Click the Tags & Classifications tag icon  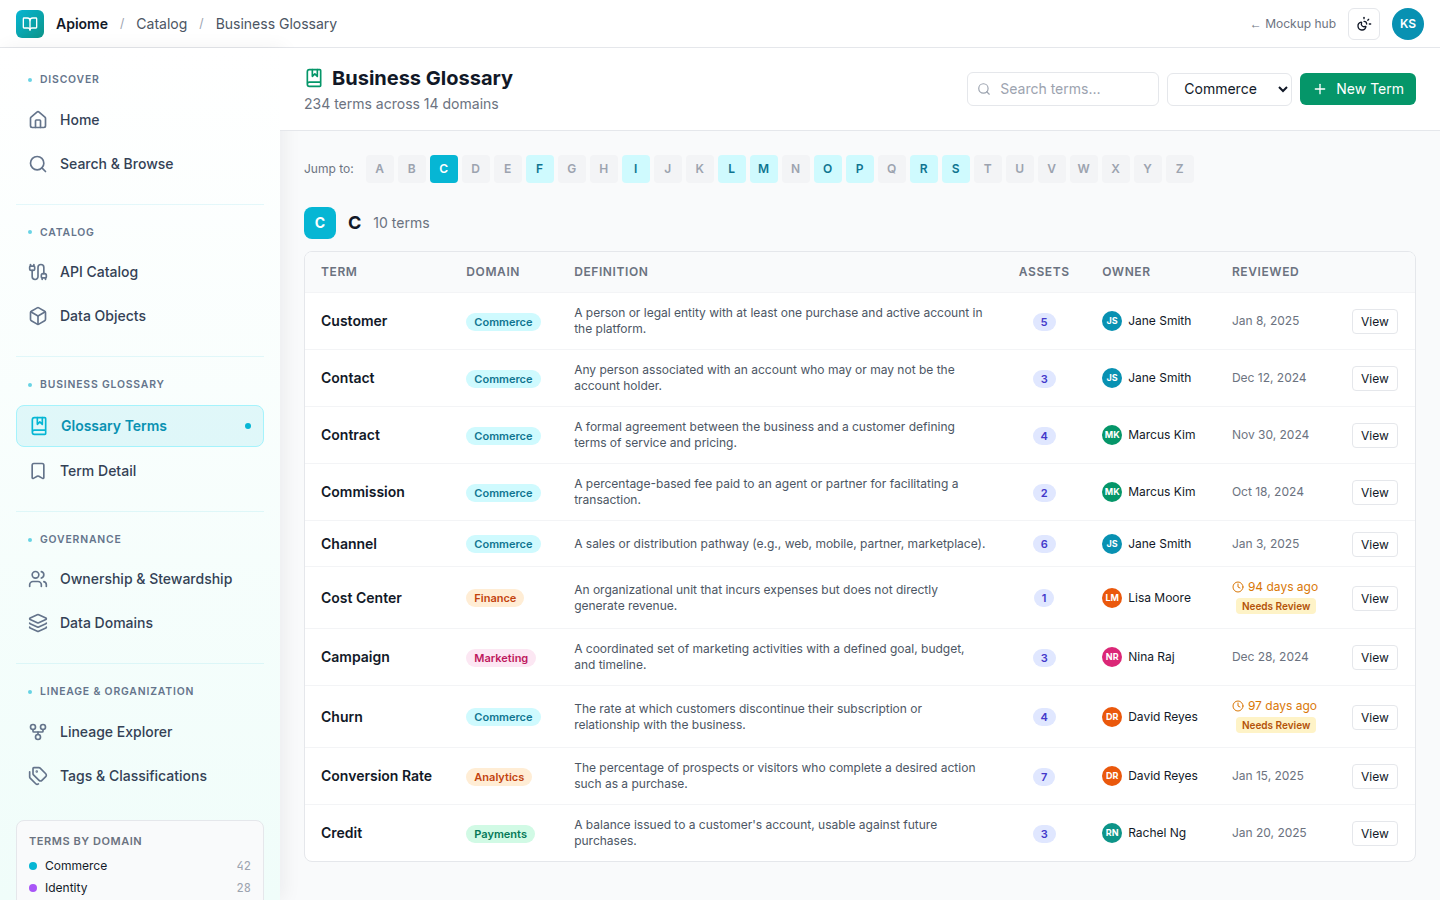click(x=38, y=776)
